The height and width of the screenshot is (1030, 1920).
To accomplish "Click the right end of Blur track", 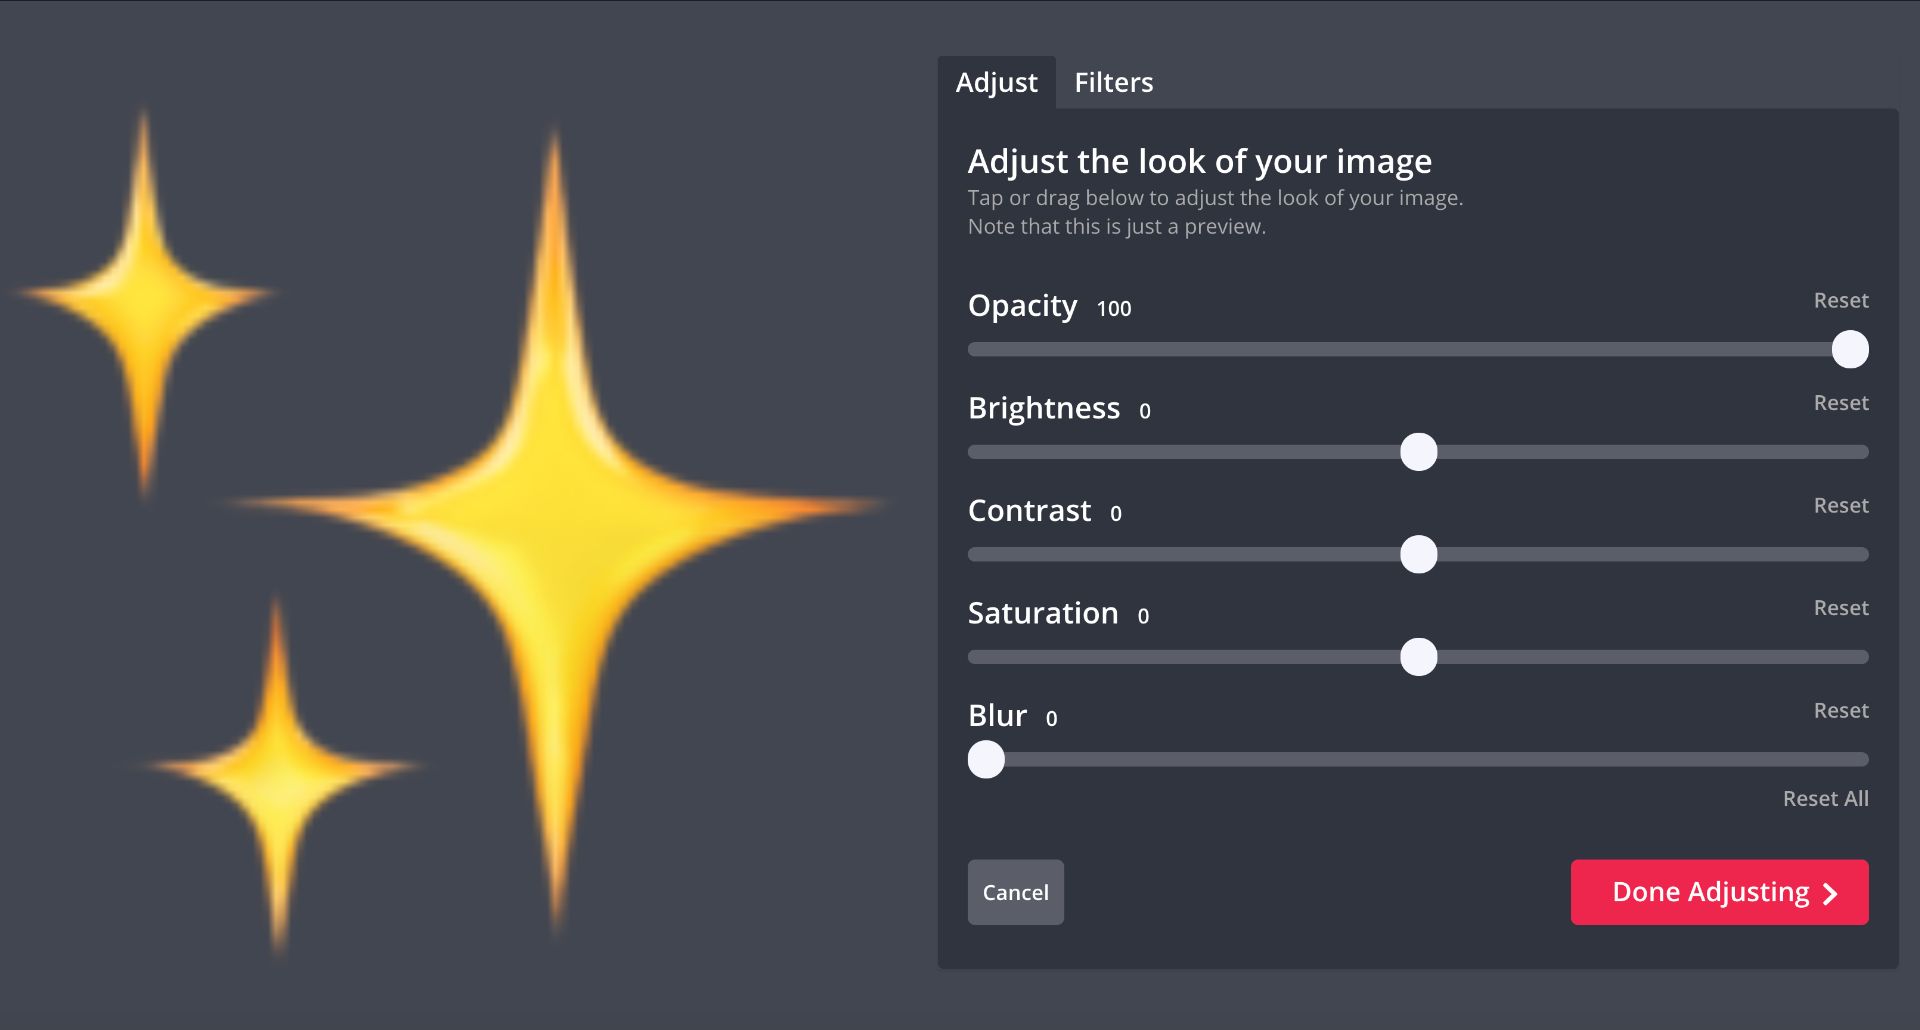I will click(x=1860, y=759).
